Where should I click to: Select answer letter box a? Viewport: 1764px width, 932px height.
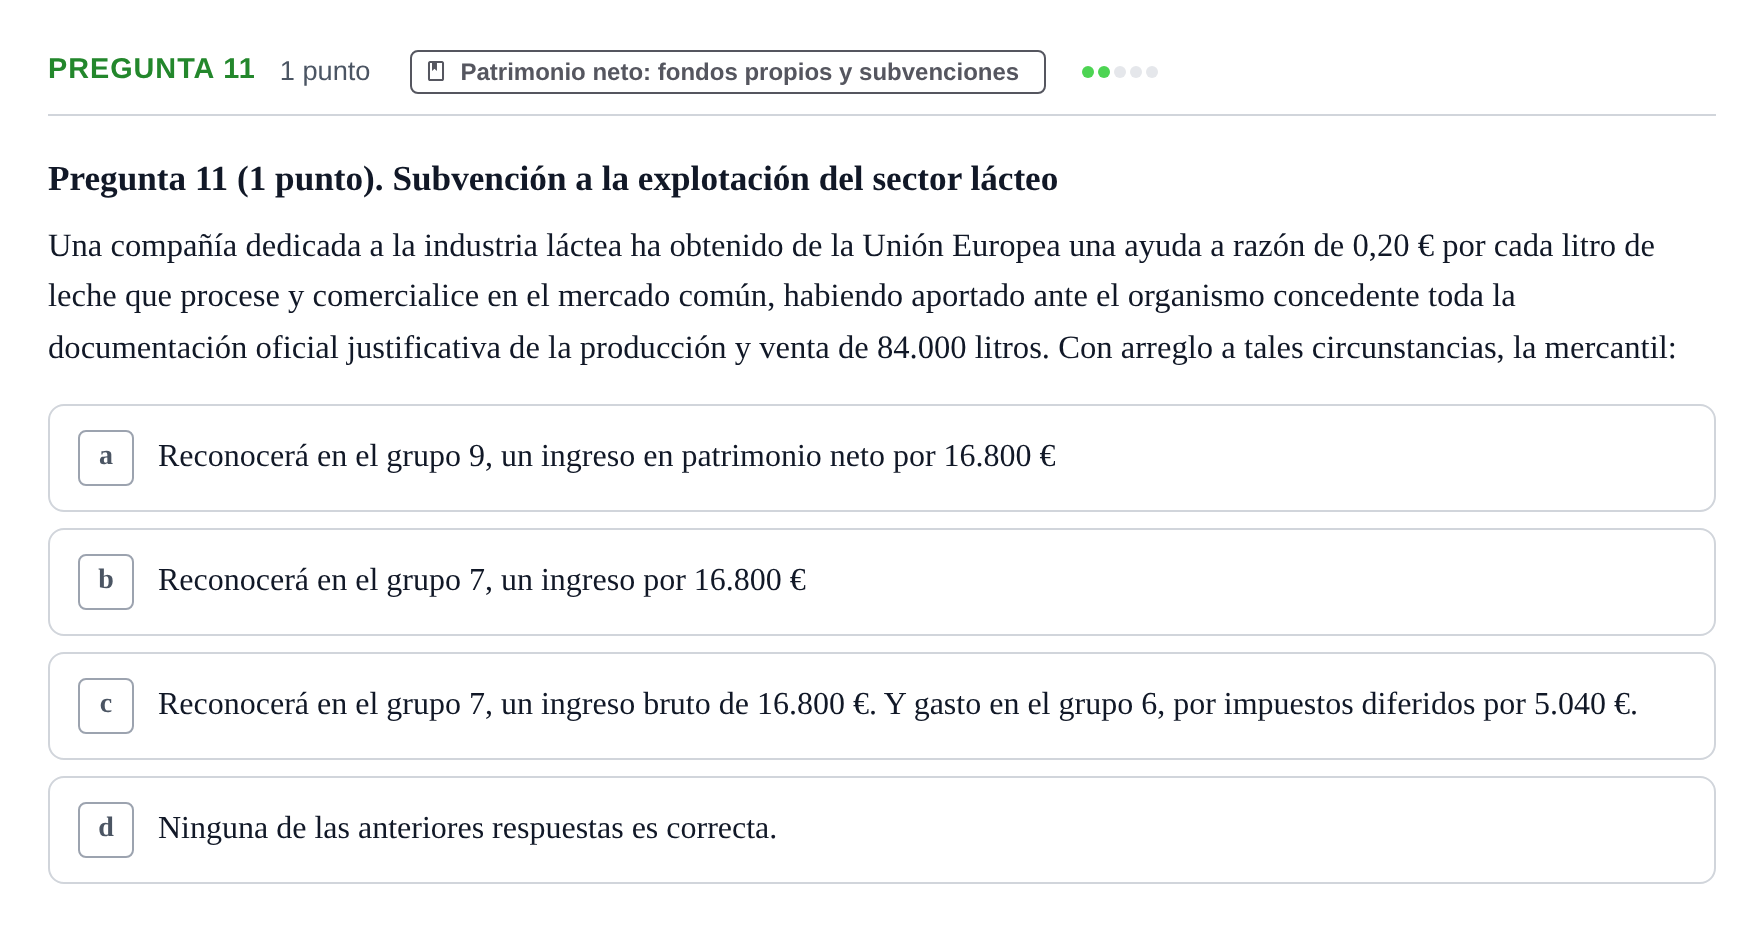pyautogui.click(x=106, y=458)
